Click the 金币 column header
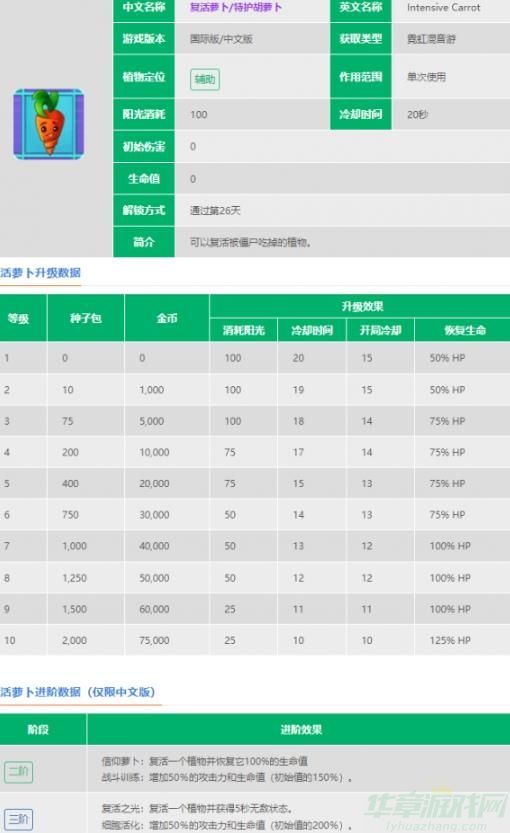 point(167,318)
